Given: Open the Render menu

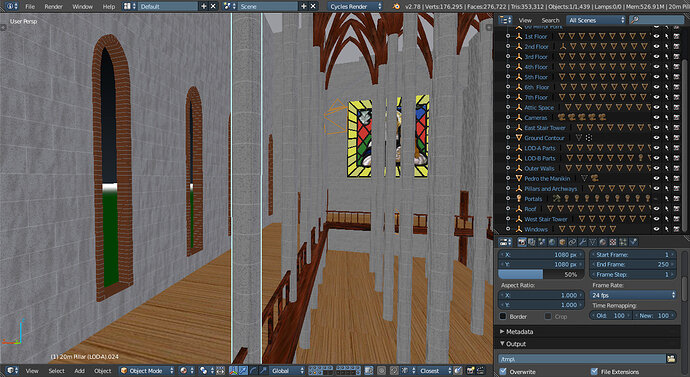Looking at the screenshot, I should [x=54, y=7].
